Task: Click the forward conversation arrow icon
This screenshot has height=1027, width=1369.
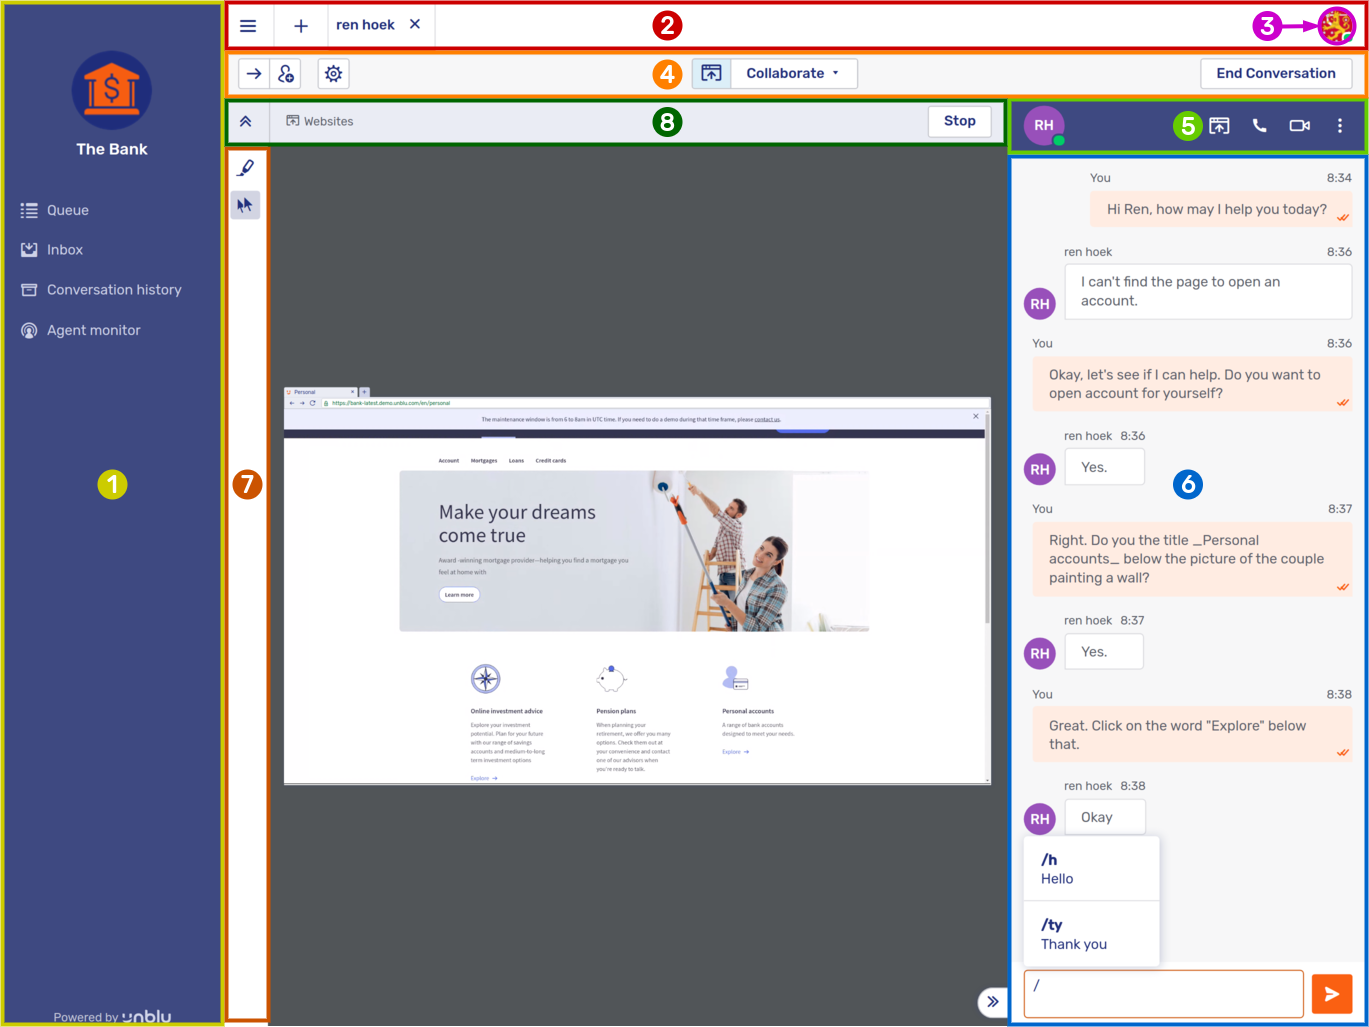Action: [x=254, y=74]
